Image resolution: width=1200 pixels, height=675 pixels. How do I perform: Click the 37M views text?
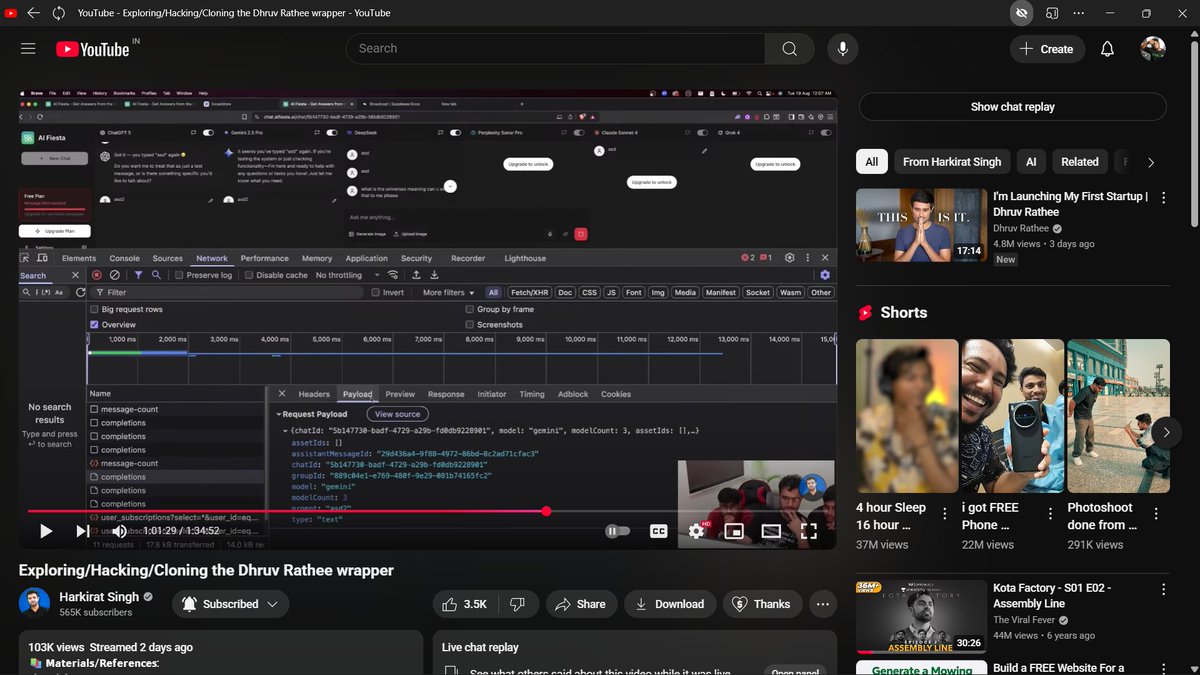(x=882, y=545)
